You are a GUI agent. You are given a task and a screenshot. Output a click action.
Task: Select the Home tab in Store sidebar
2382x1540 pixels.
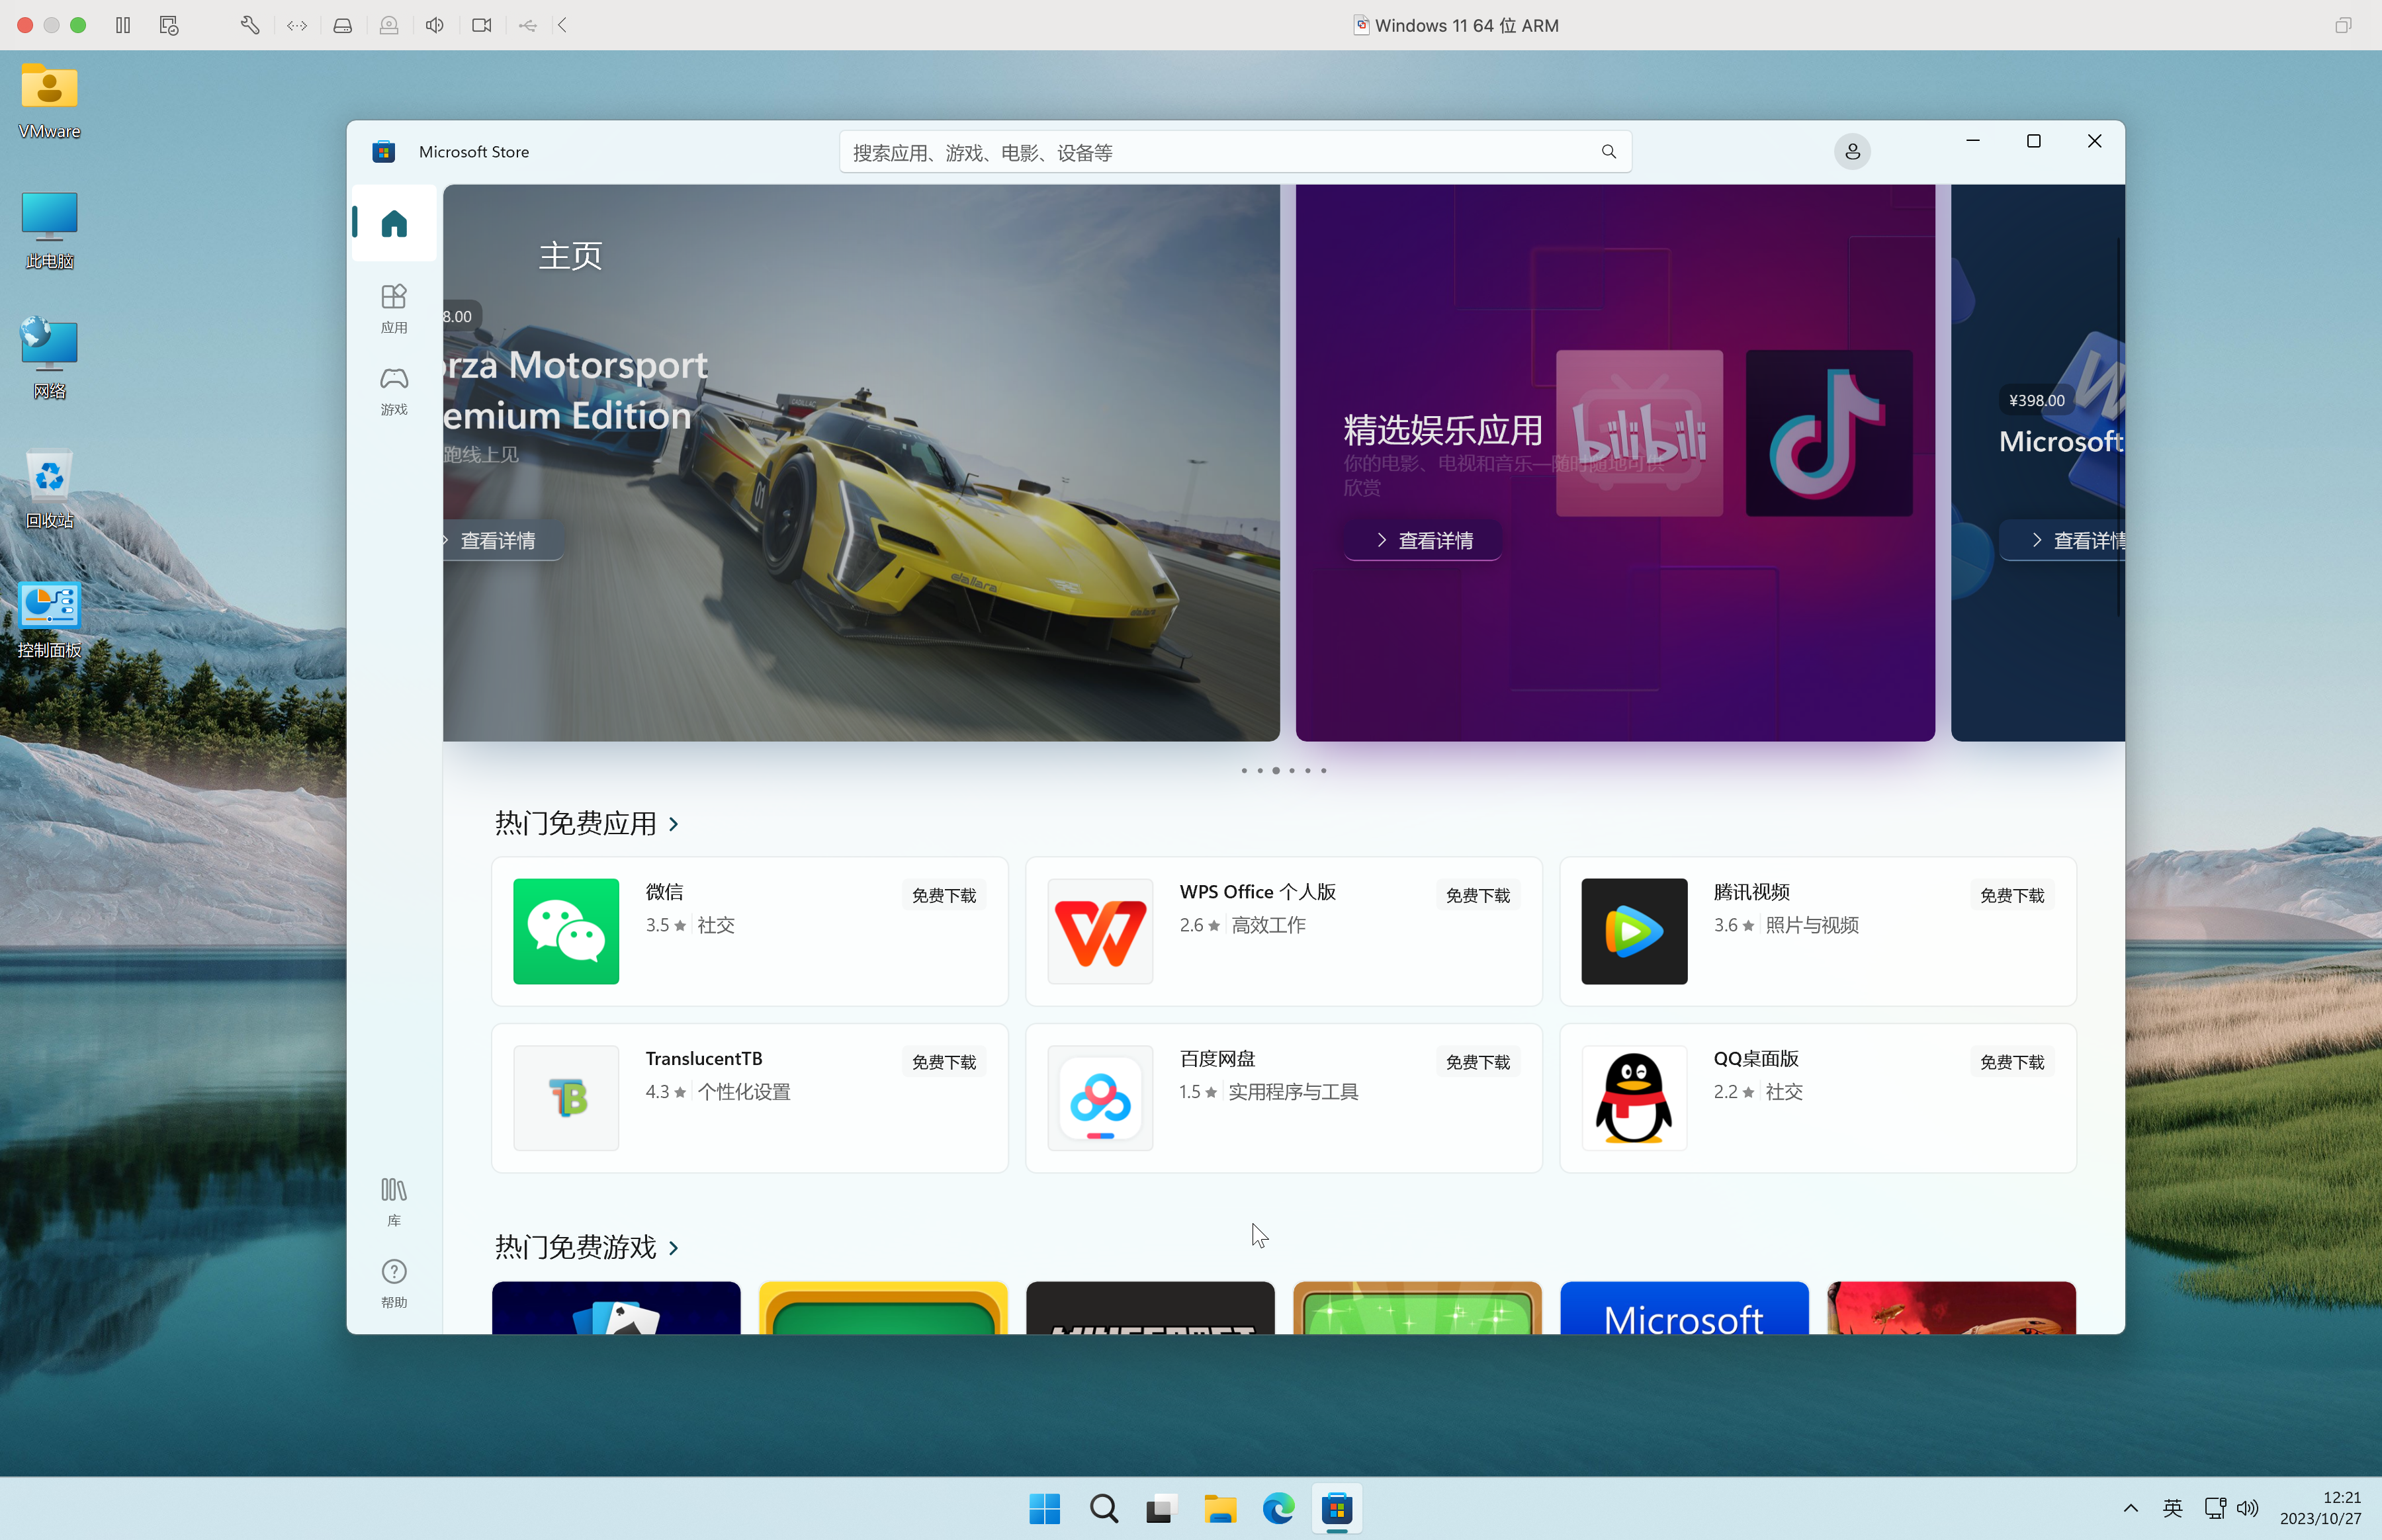393,223
